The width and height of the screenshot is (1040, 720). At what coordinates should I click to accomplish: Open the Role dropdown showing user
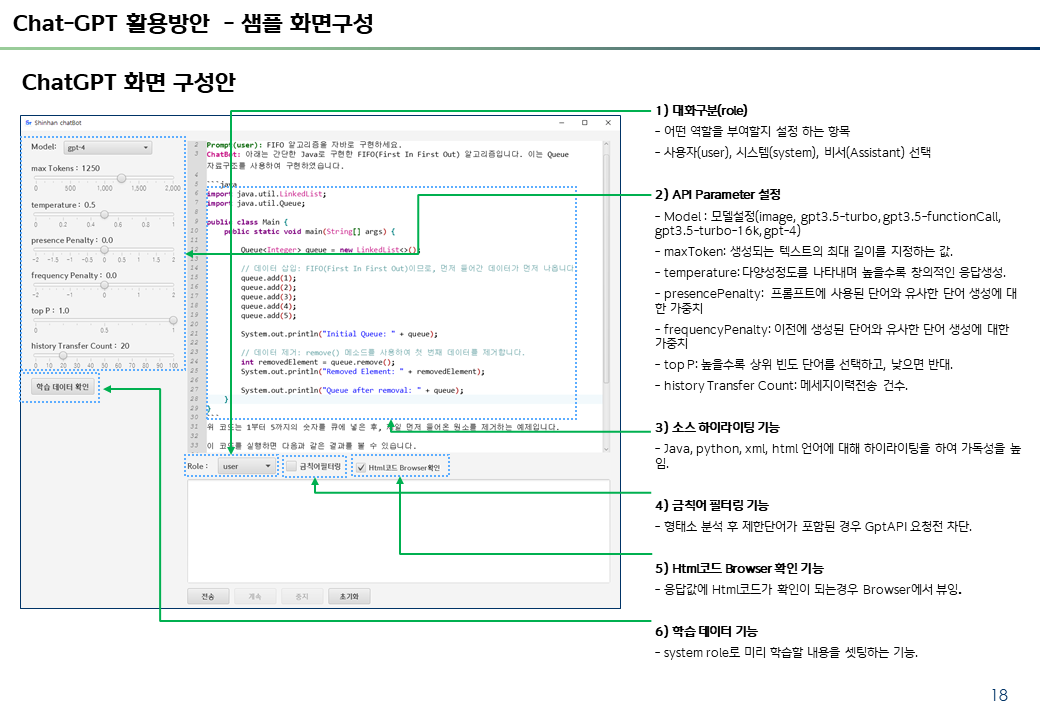(247, 466)
